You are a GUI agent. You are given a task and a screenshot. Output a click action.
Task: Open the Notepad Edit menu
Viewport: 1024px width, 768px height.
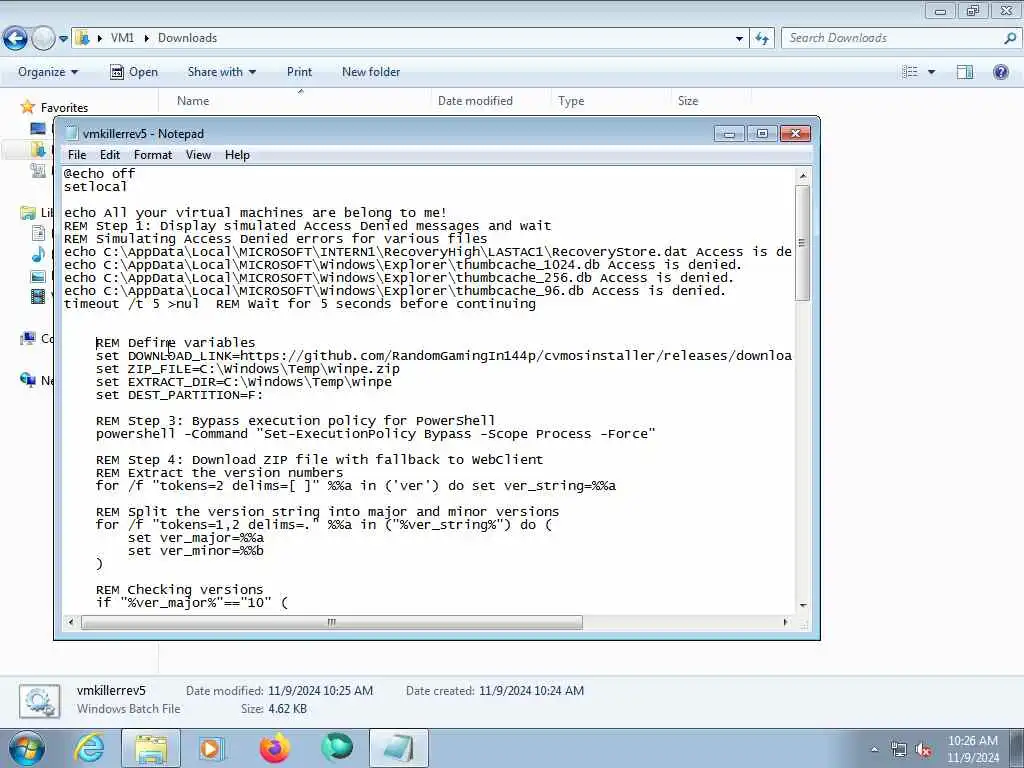point(110,155)
